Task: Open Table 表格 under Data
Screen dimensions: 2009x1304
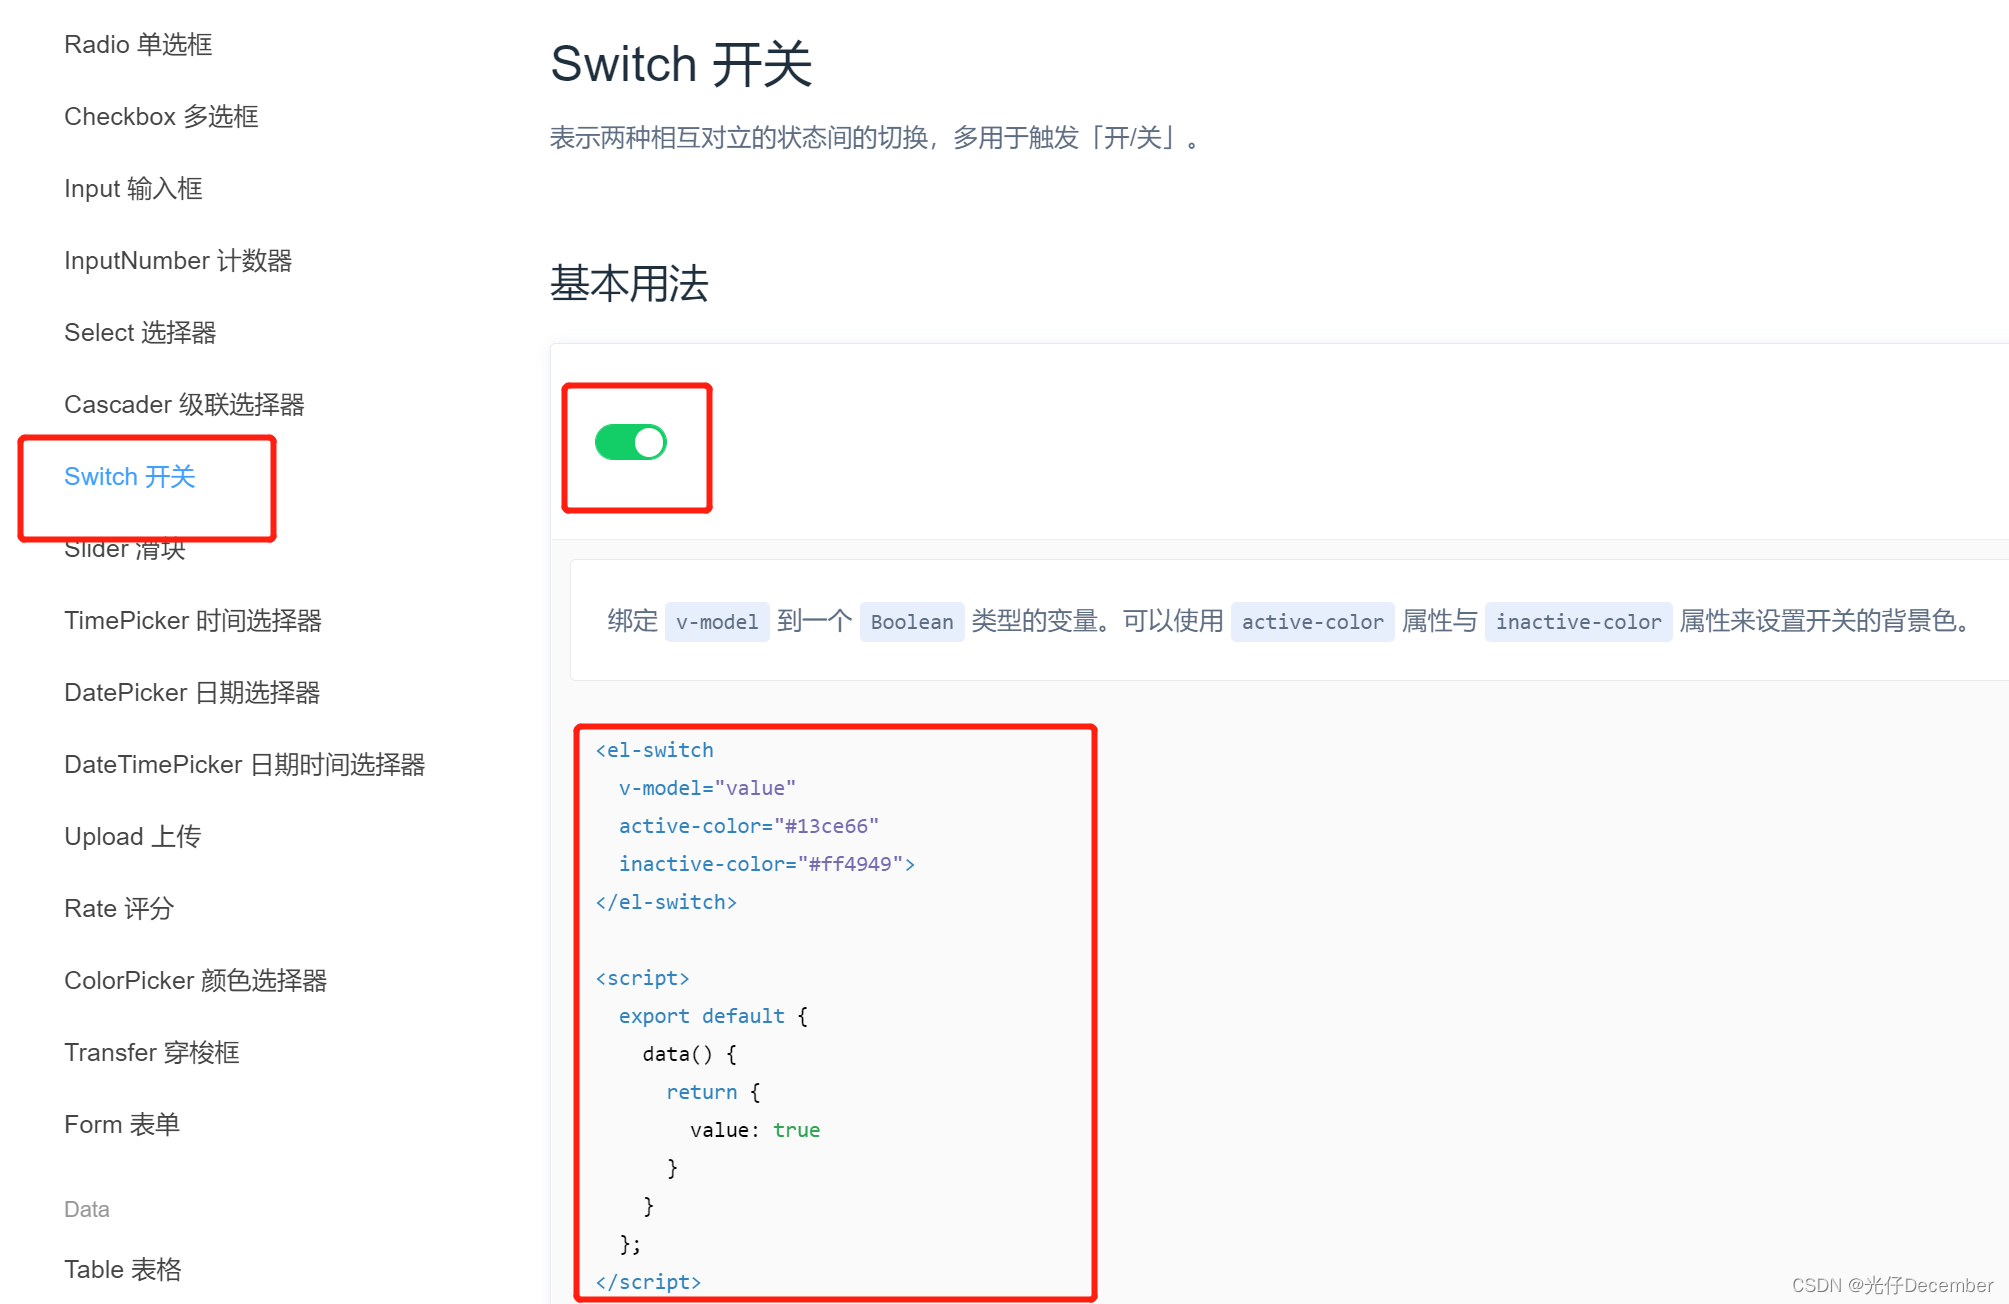Action: (x=123, y=1270)
